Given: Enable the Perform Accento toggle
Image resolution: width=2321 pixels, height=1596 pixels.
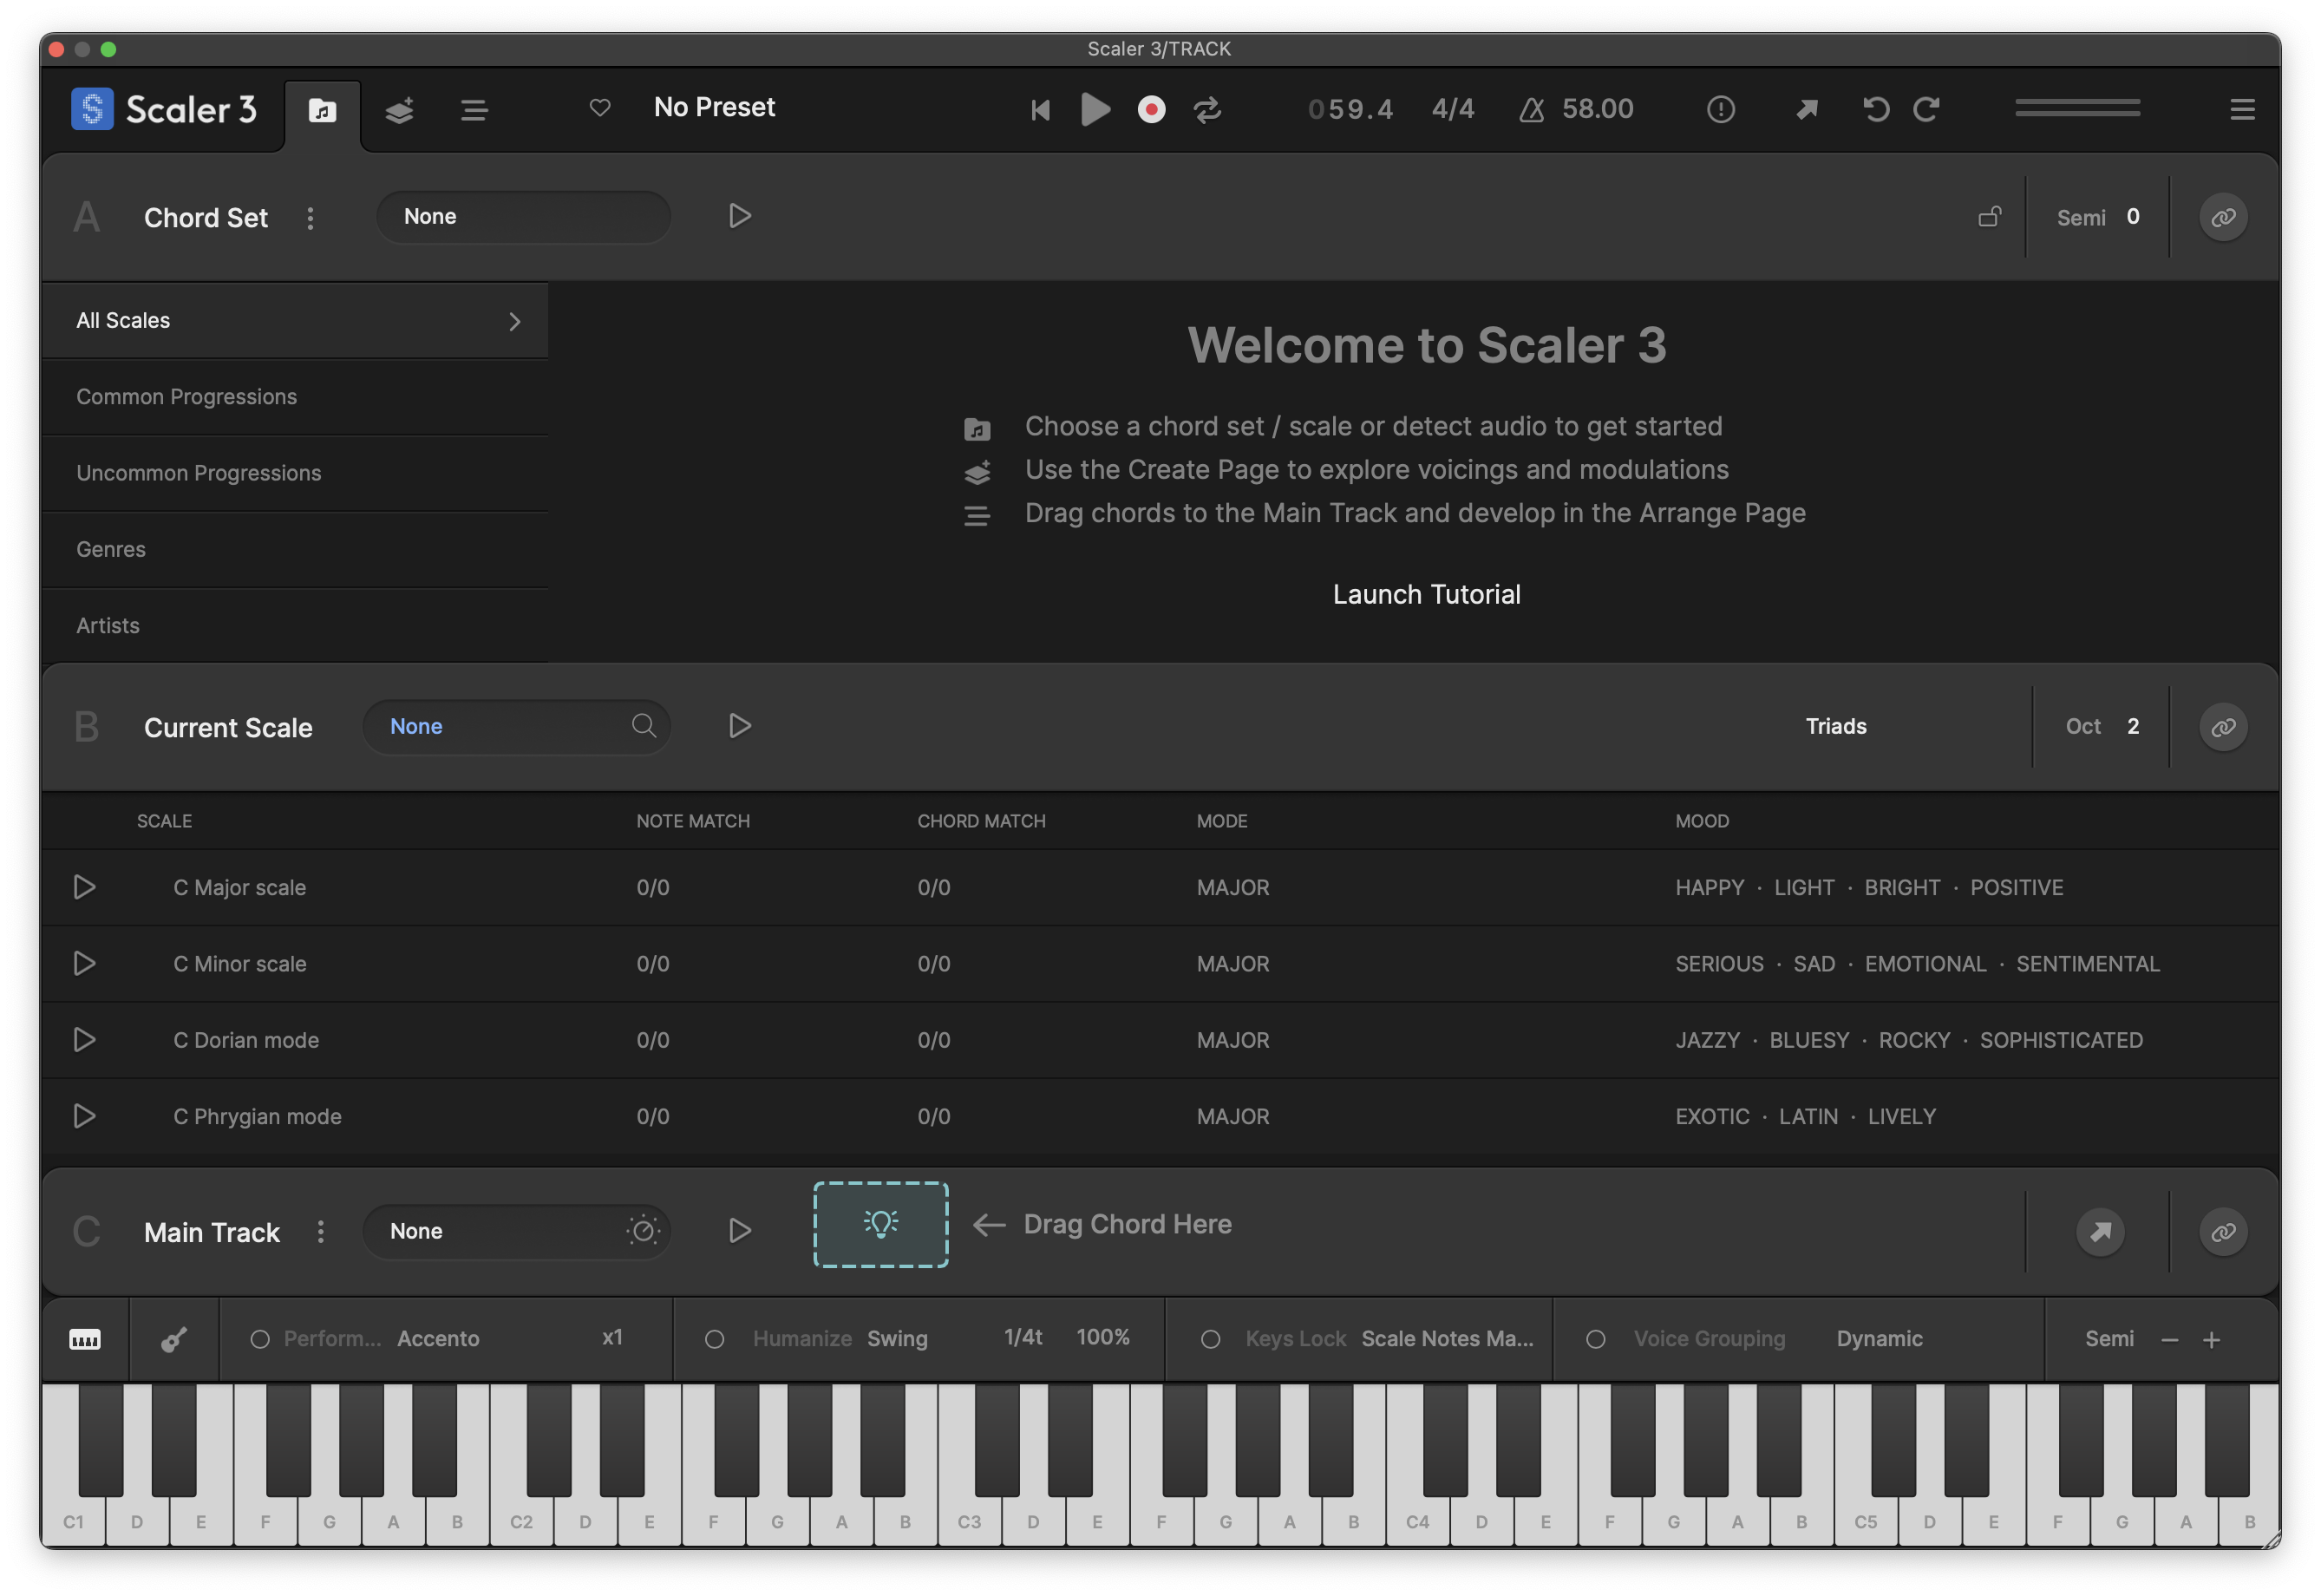Looking at the screenshot, I should tap(259, 1338).
